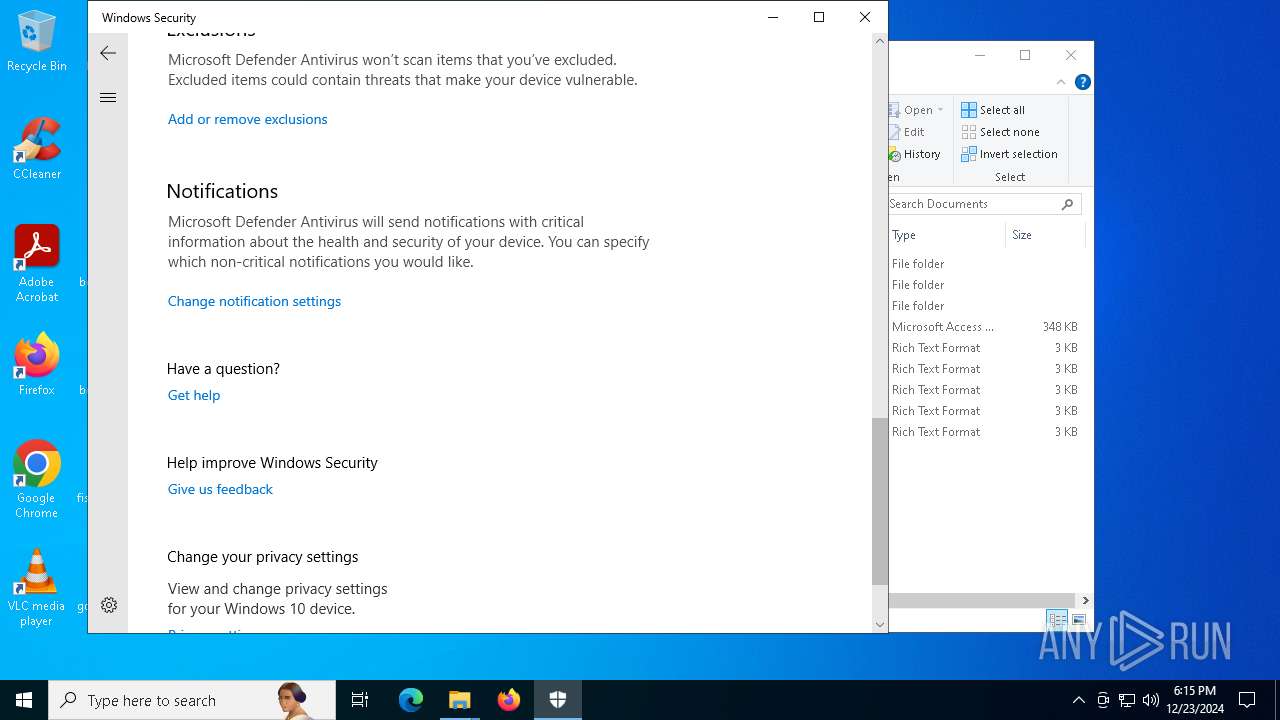Image resolution: width=1280 pixels, height=720 pixels.
Task: Select Windows Security taskbar button
Action: pos(558,700)
